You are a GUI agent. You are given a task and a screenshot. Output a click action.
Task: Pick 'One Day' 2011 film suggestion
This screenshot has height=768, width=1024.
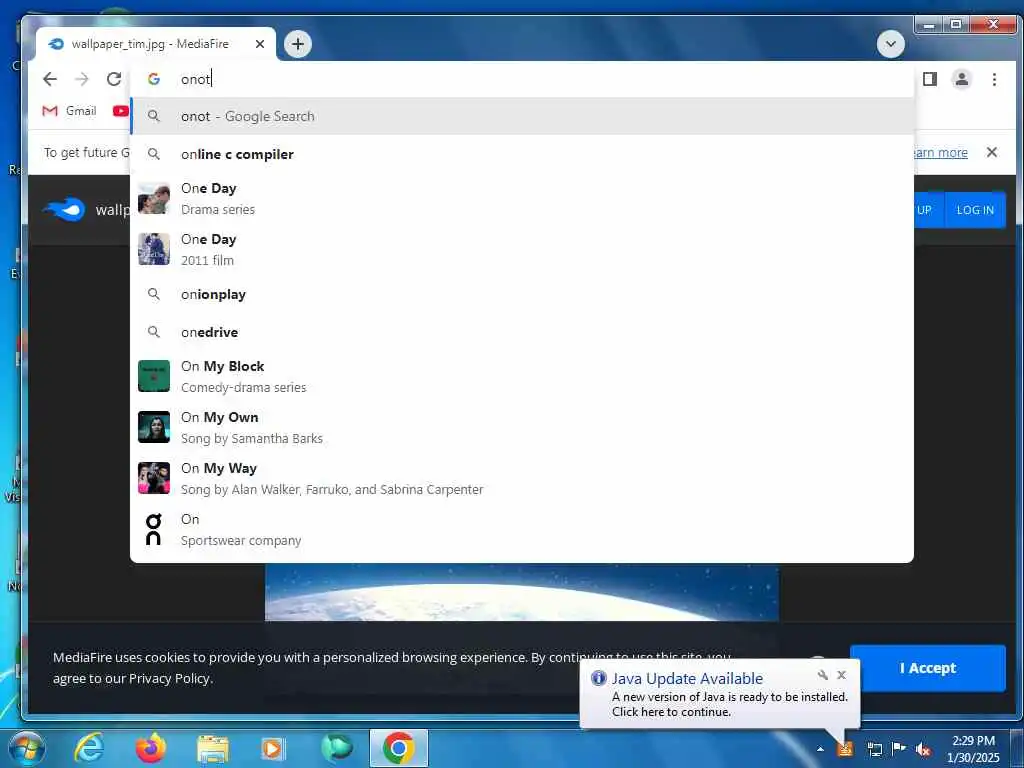[522, 249]
